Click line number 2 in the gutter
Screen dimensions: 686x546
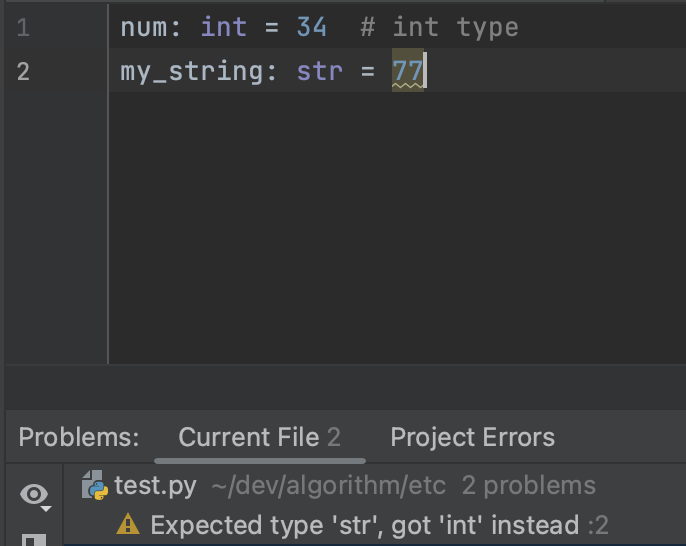(23, 71)
